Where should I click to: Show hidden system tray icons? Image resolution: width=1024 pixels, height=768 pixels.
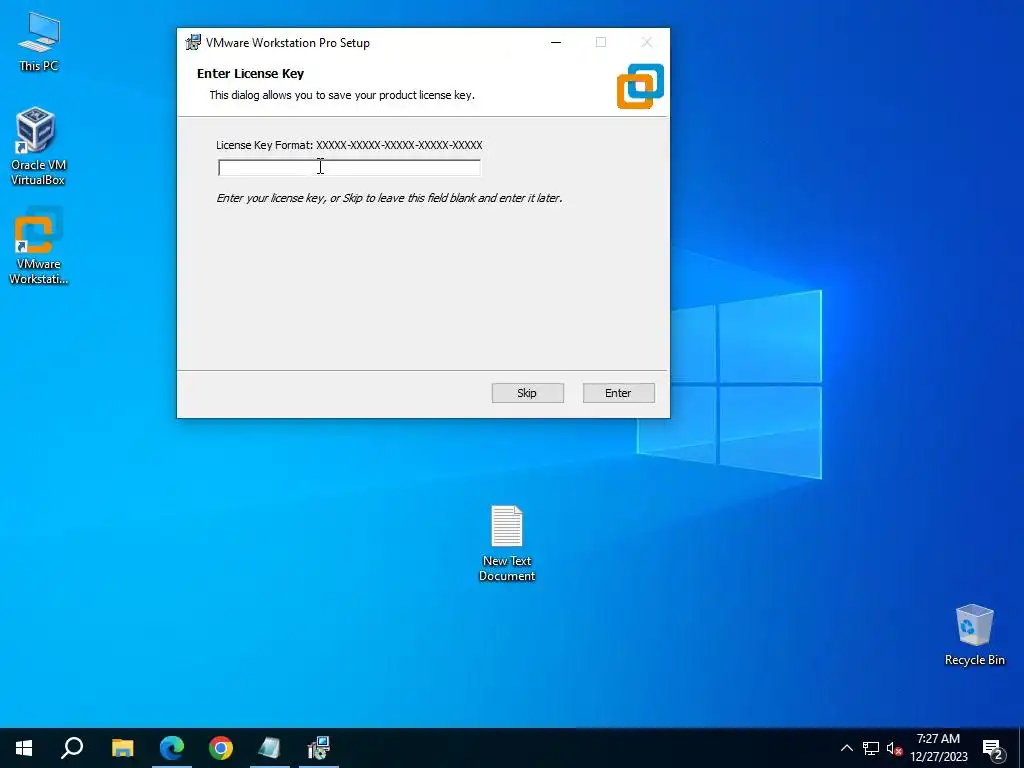pyautogui.click(x=846, y=748)
